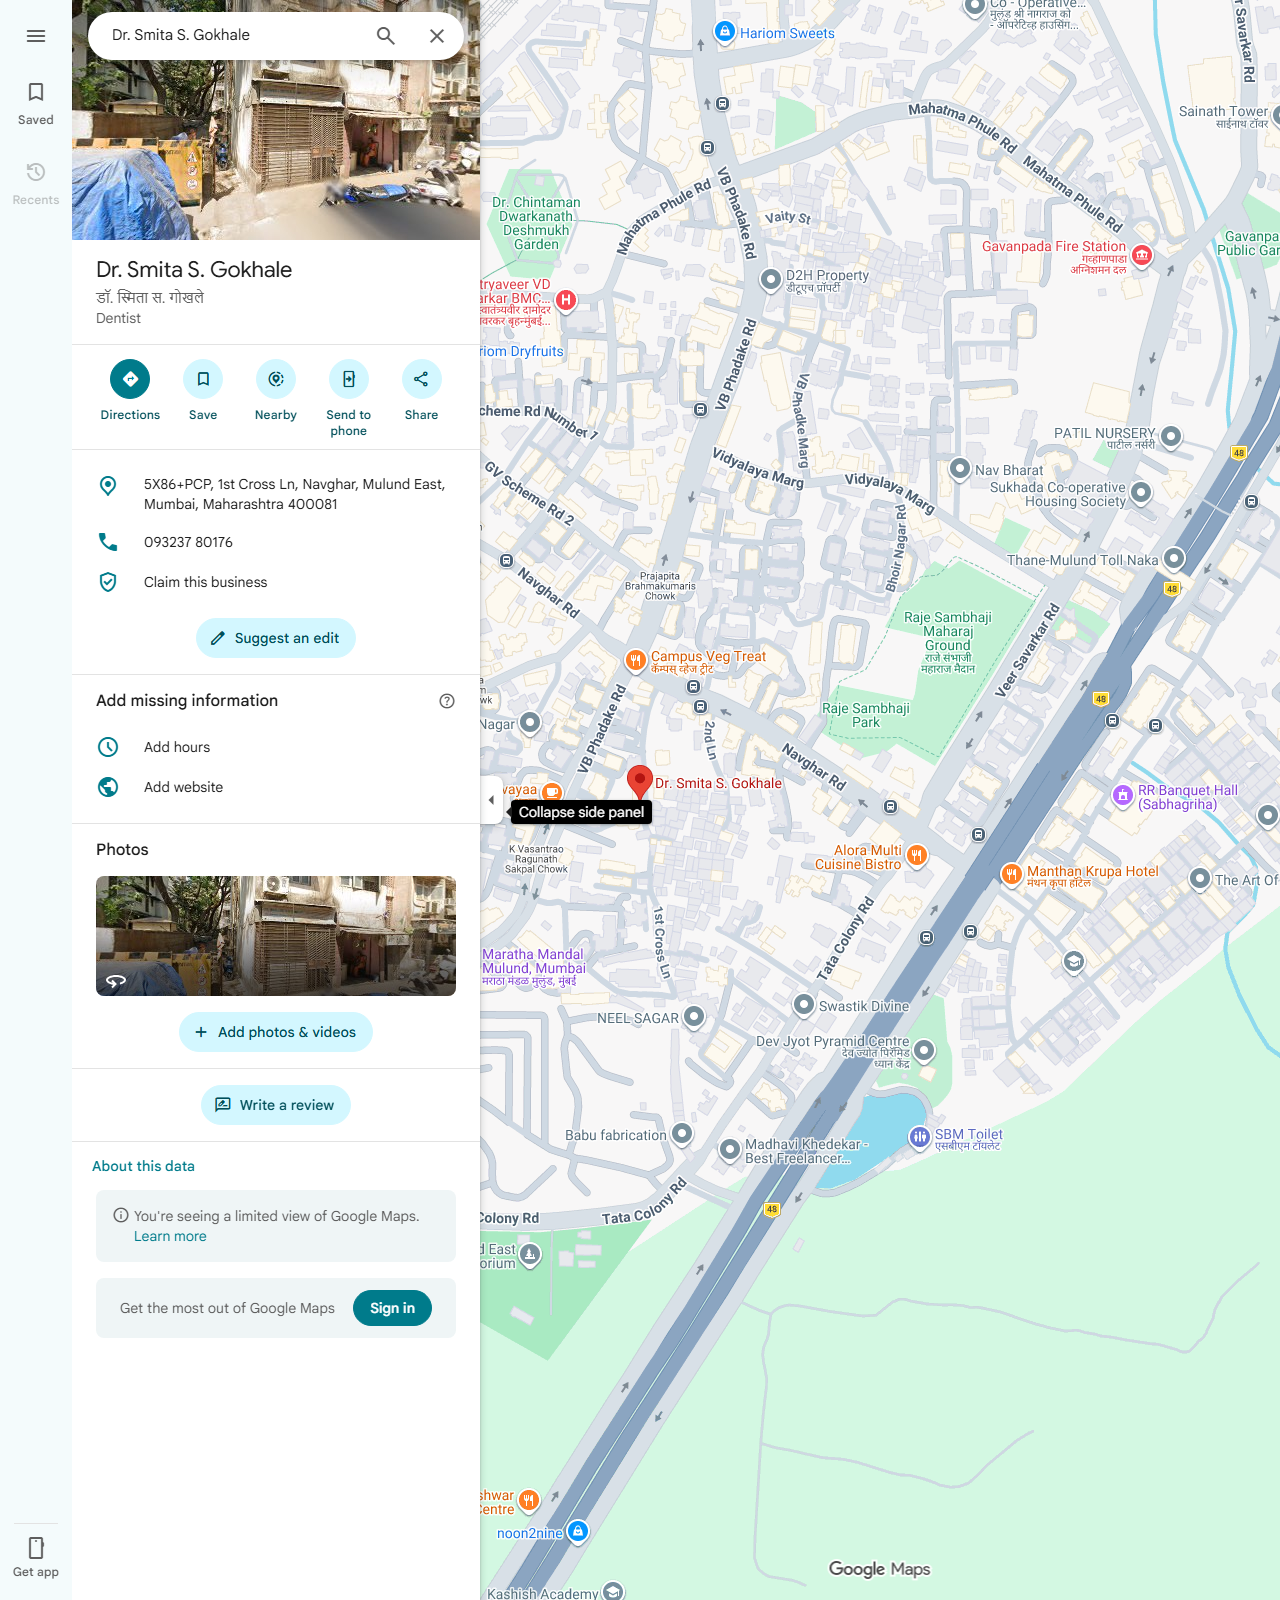The height and width of the screenshot is (1600, 1280).
Task: Open the street view photo thumbnail
Action: point(276,936)
